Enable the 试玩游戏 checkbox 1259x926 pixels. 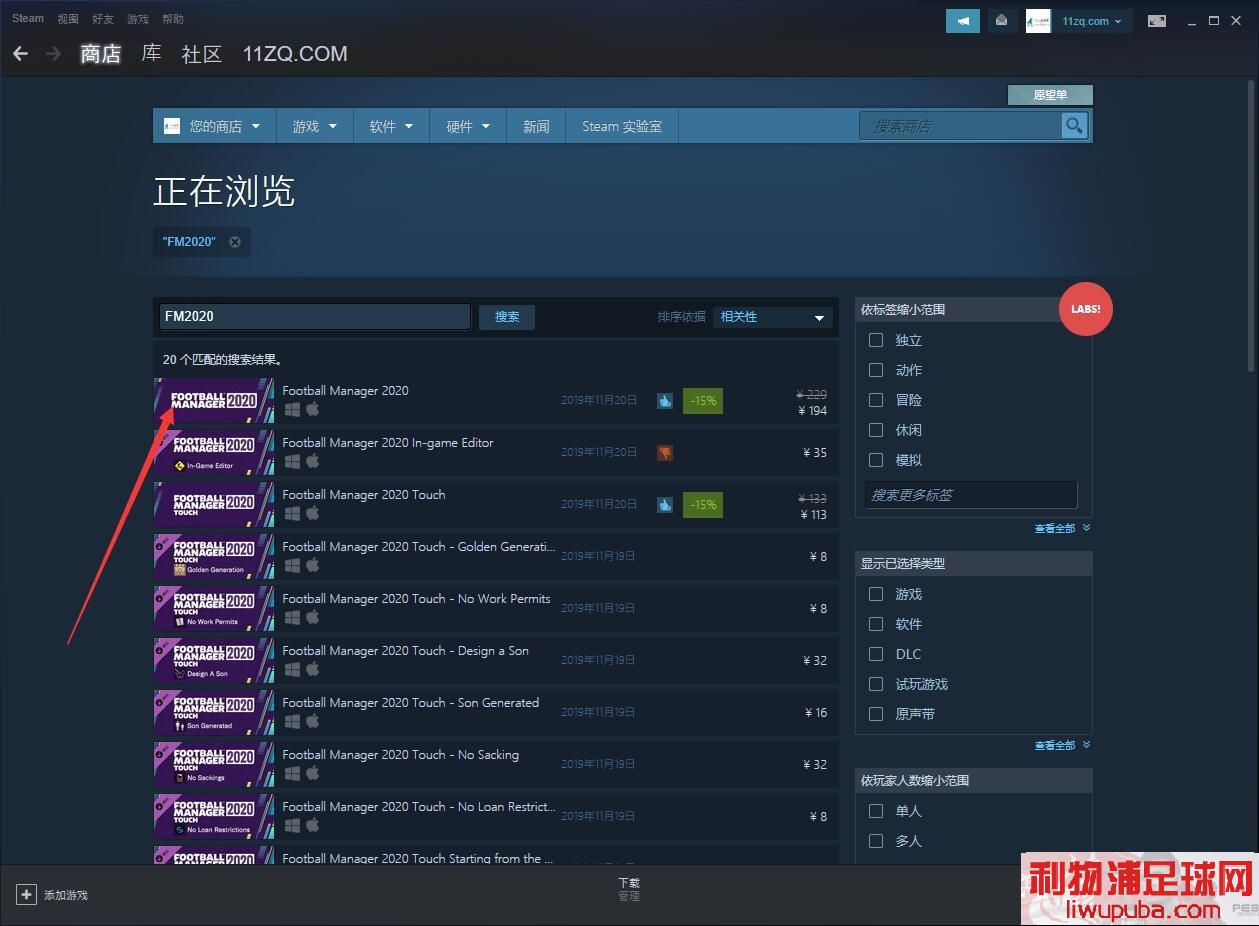[x=876, y=684]
